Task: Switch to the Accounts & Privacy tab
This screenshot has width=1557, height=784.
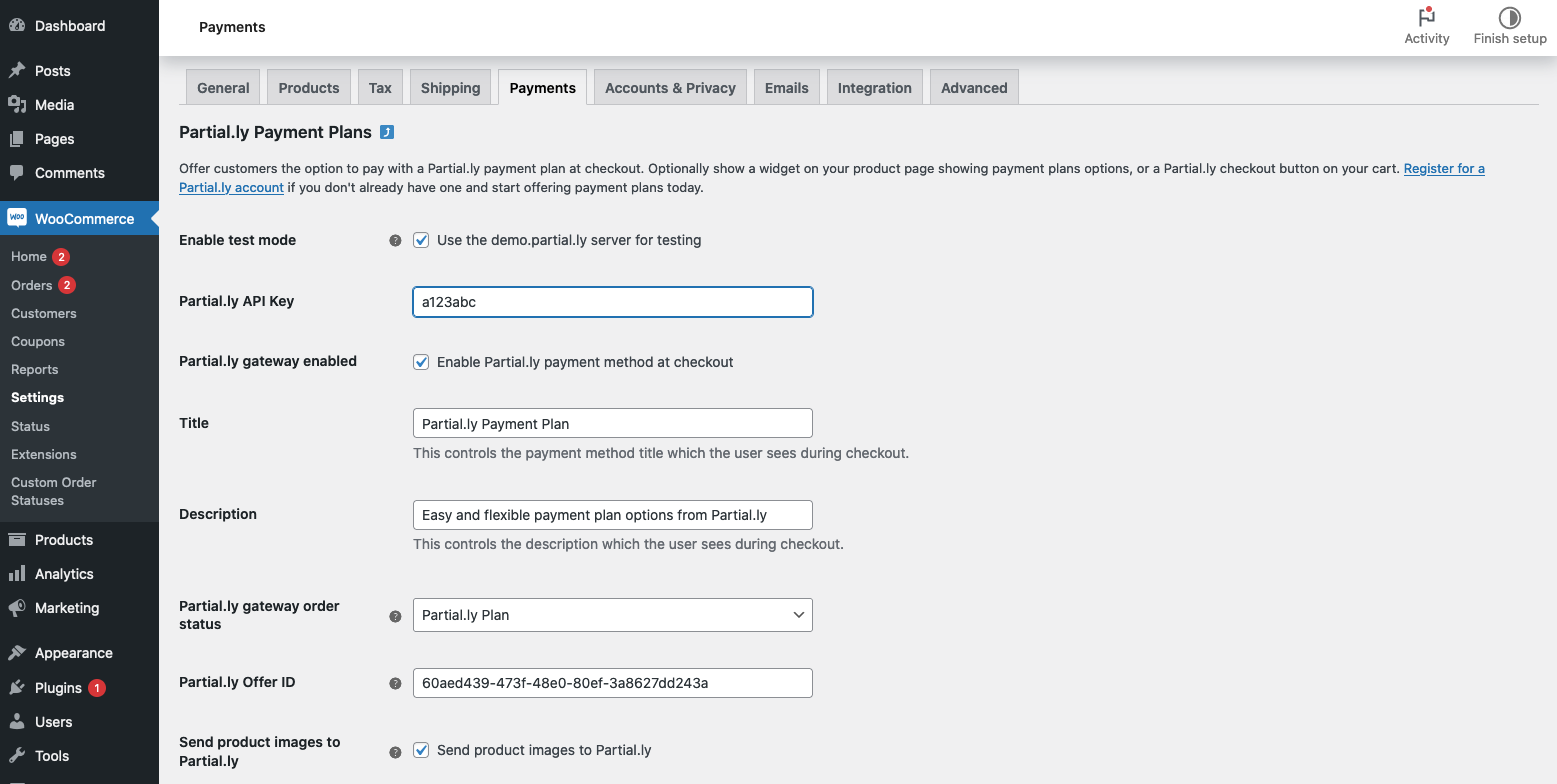Action: tap(670, 87)
